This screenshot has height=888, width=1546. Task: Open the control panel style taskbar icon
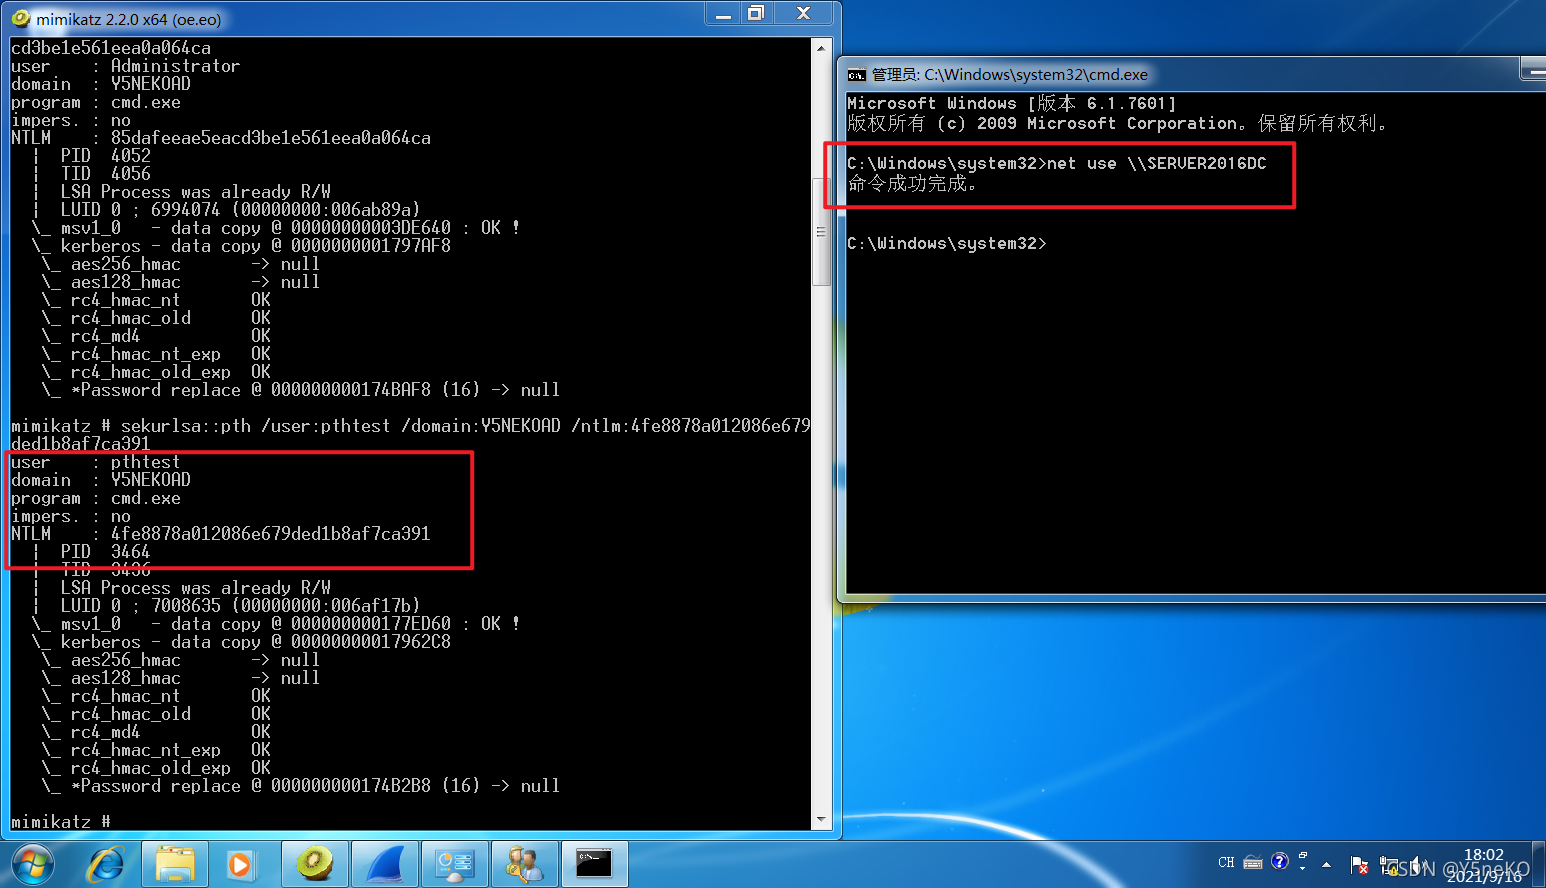pos(455,864)
